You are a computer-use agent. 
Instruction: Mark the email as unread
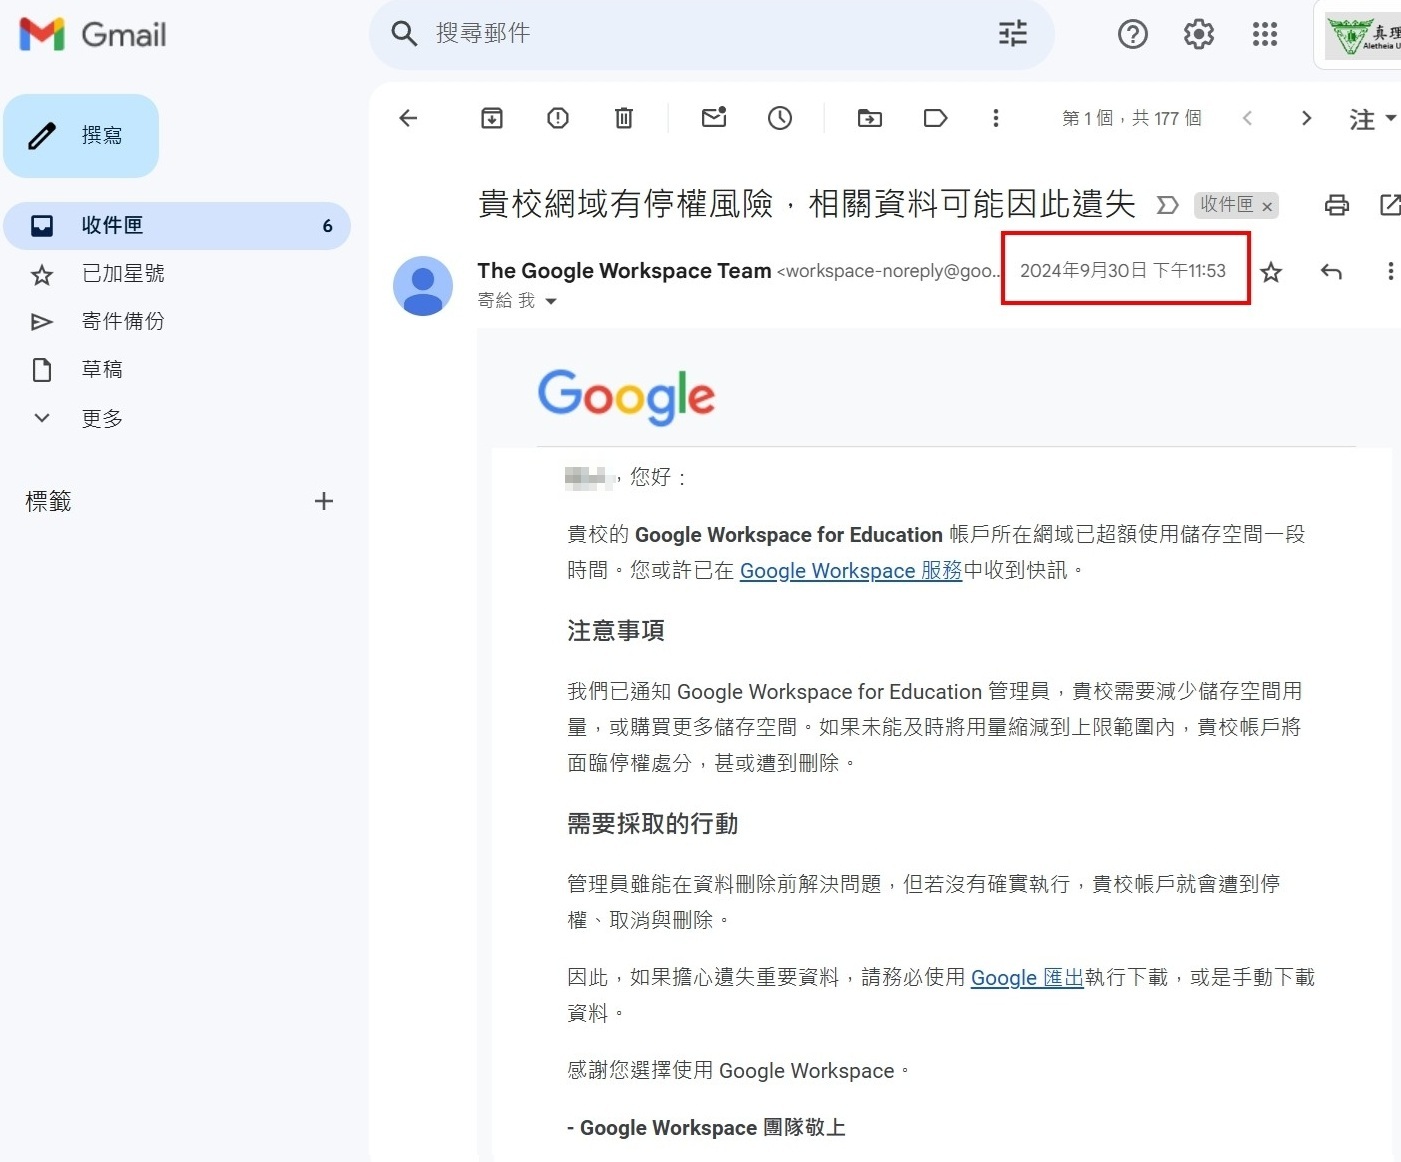pyautogui.click(x=714, y=118)
